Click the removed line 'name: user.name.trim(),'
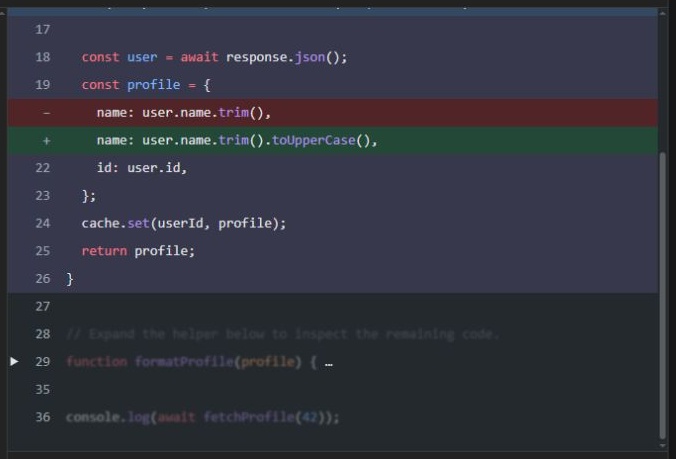 point(332,112)
